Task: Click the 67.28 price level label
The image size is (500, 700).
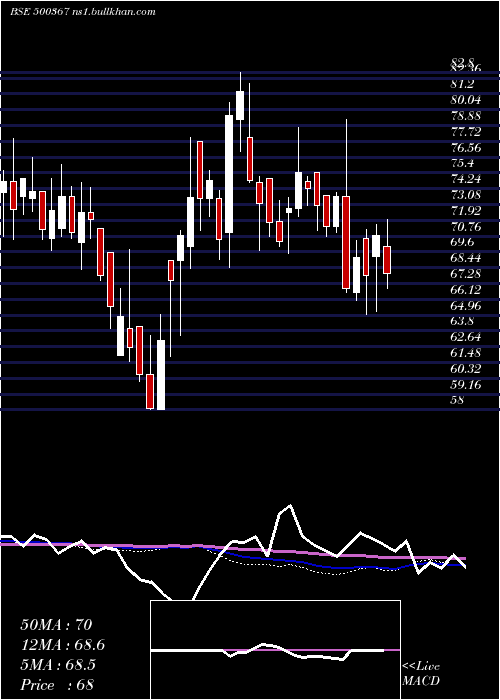Action: point(466,274)
